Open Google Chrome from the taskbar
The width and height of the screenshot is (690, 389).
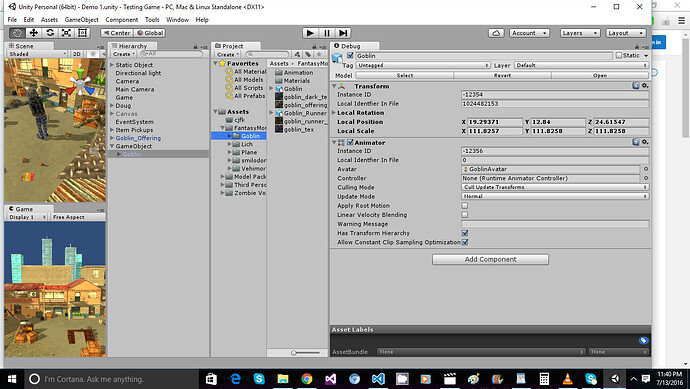pos(307,379)
